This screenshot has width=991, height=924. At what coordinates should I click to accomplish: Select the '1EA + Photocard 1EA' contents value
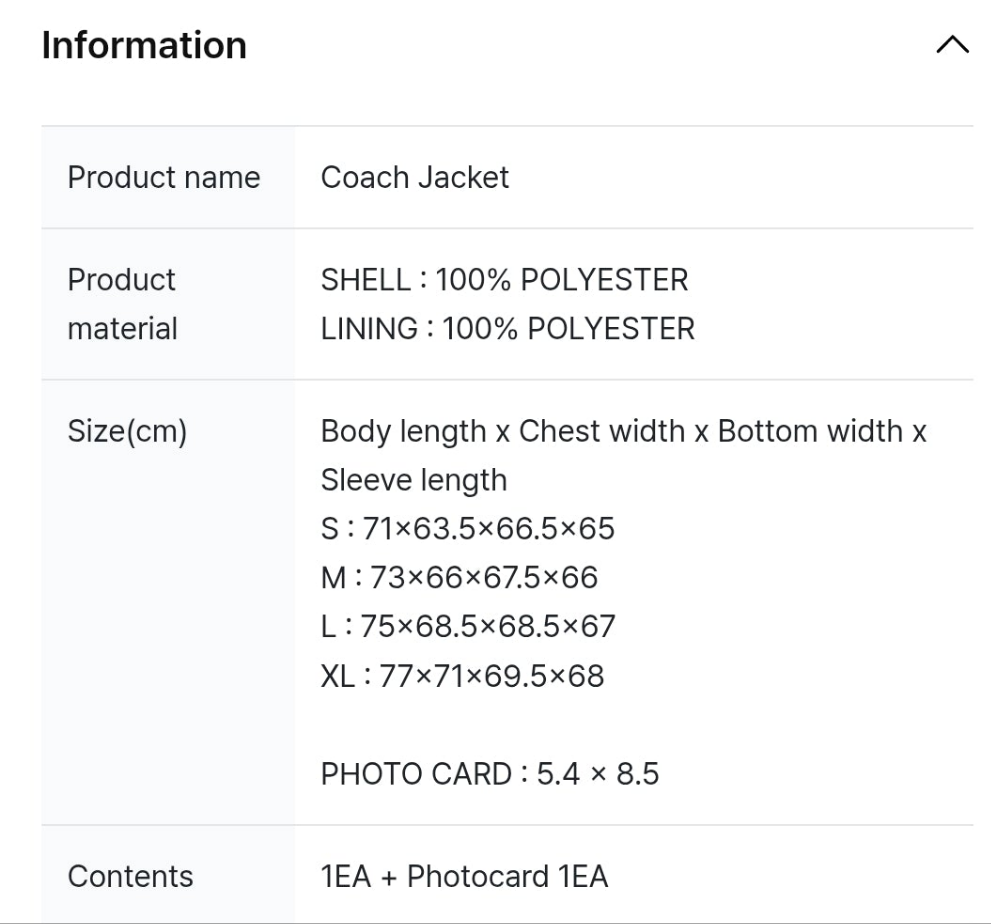464,876
